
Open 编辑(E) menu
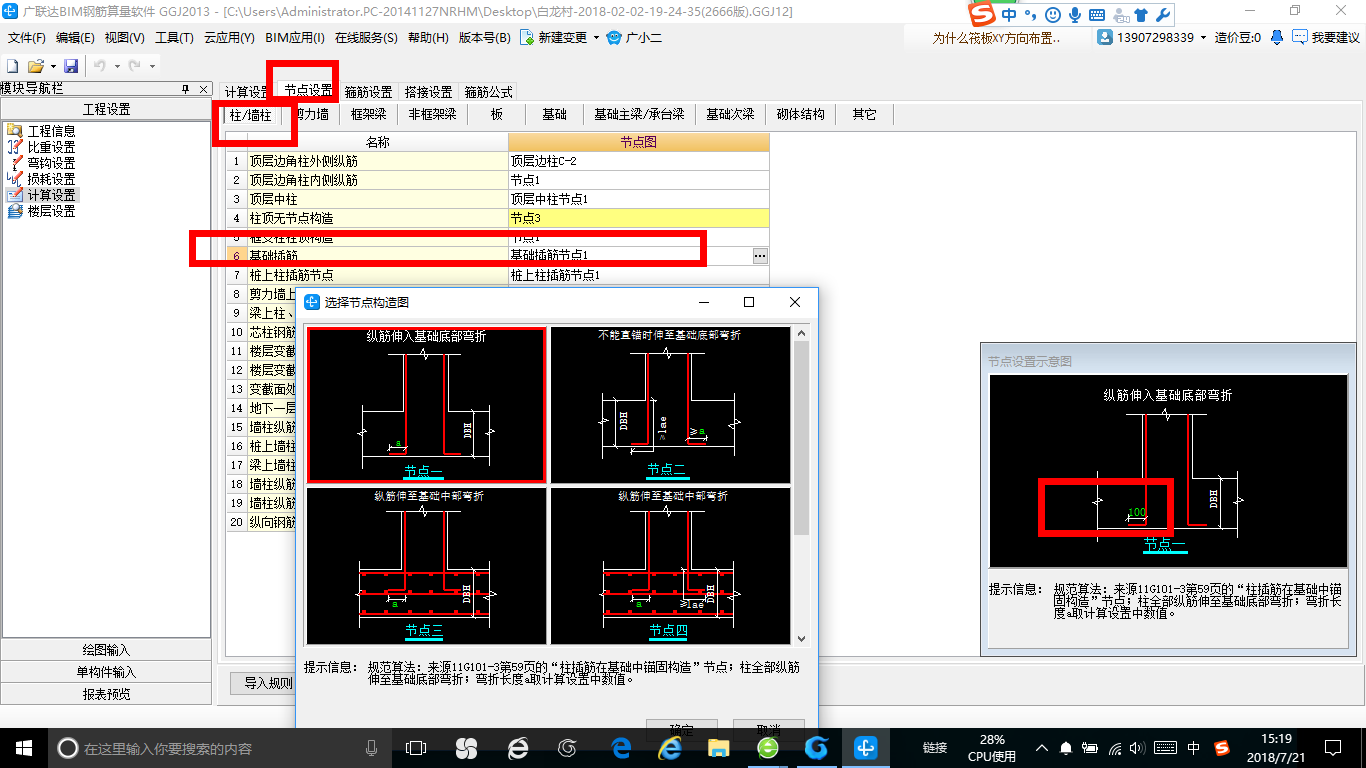coord(75,38)
